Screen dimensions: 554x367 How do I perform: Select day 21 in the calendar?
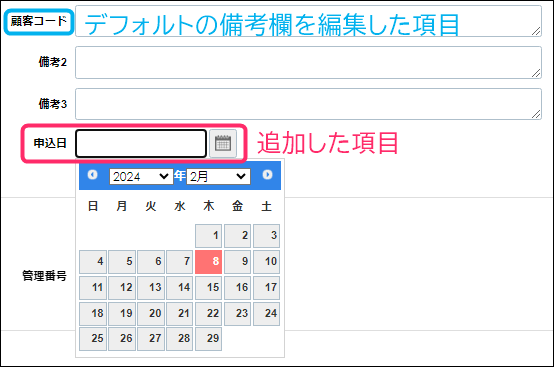pos(179,314)
